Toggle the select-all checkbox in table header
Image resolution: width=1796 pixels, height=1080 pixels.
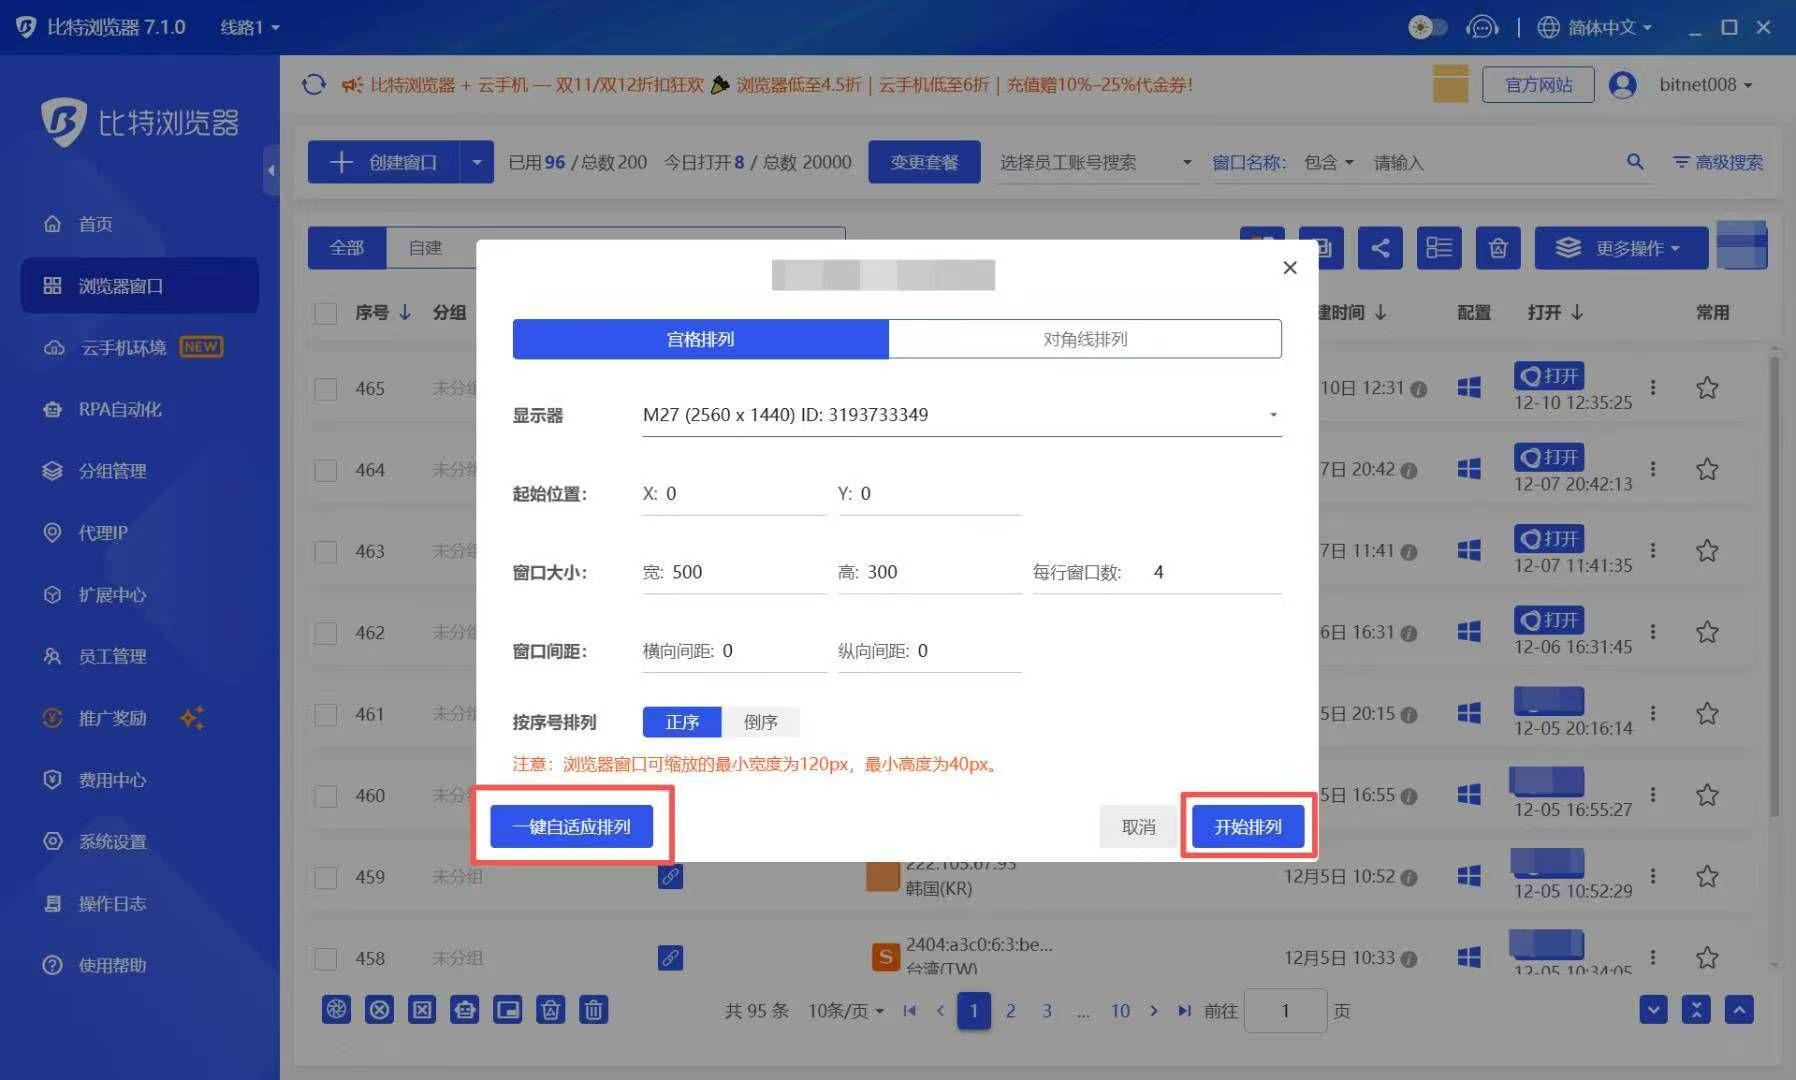point(325,312)
